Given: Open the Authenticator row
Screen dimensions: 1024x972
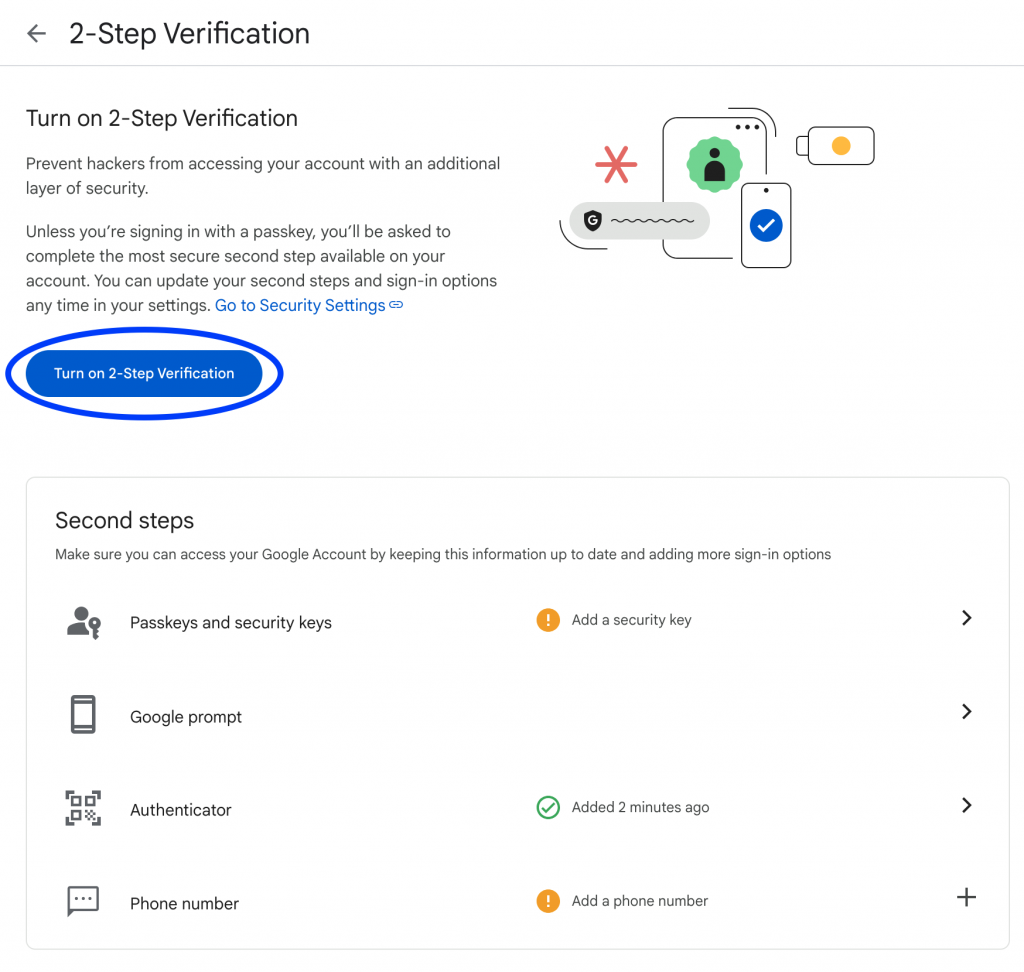Looking at the screenshot, I should (x=518, y=808).
